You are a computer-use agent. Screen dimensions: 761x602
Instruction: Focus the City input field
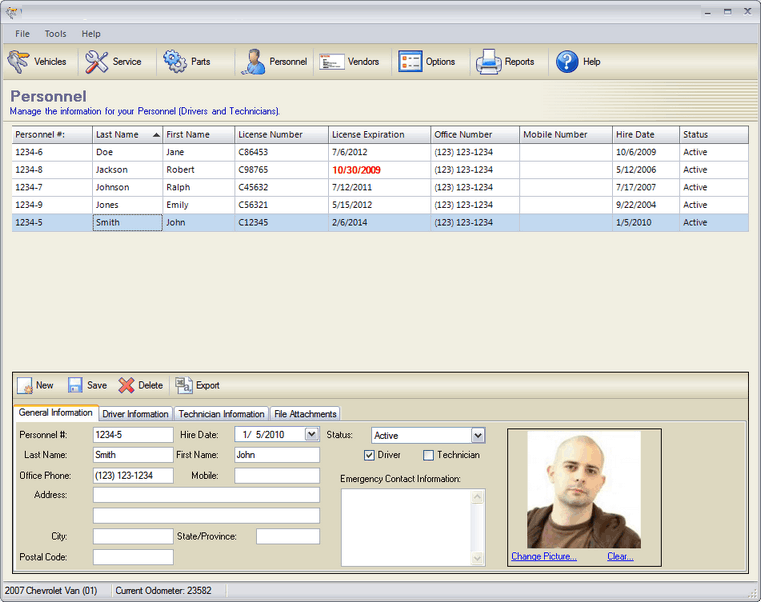(133, 536)
